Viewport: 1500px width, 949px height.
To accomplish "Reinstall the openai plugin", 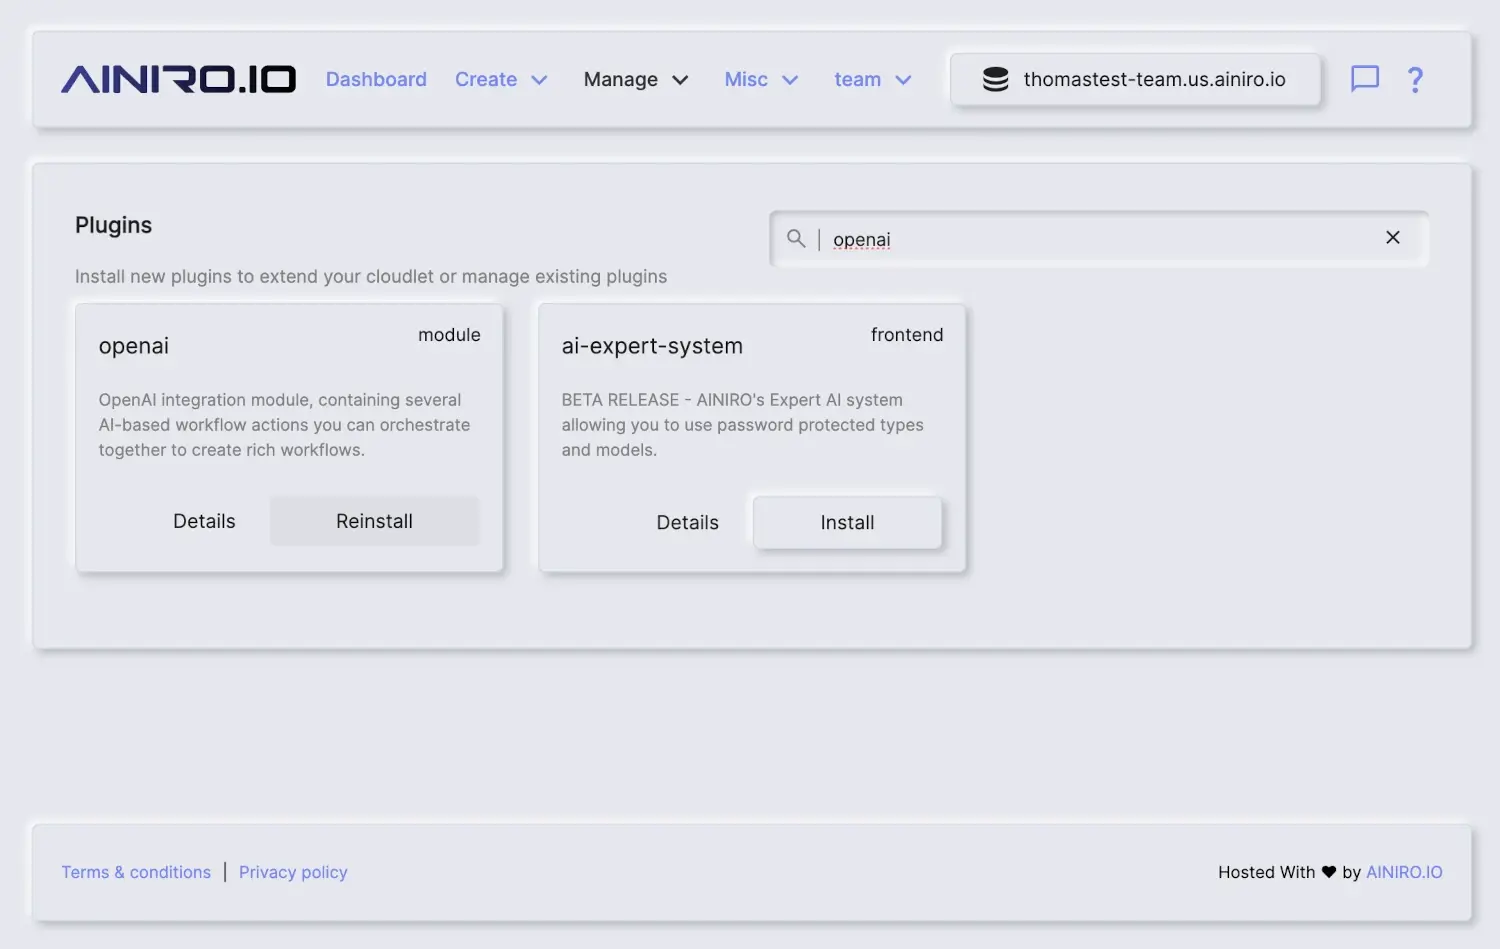I will click(374, 521).
